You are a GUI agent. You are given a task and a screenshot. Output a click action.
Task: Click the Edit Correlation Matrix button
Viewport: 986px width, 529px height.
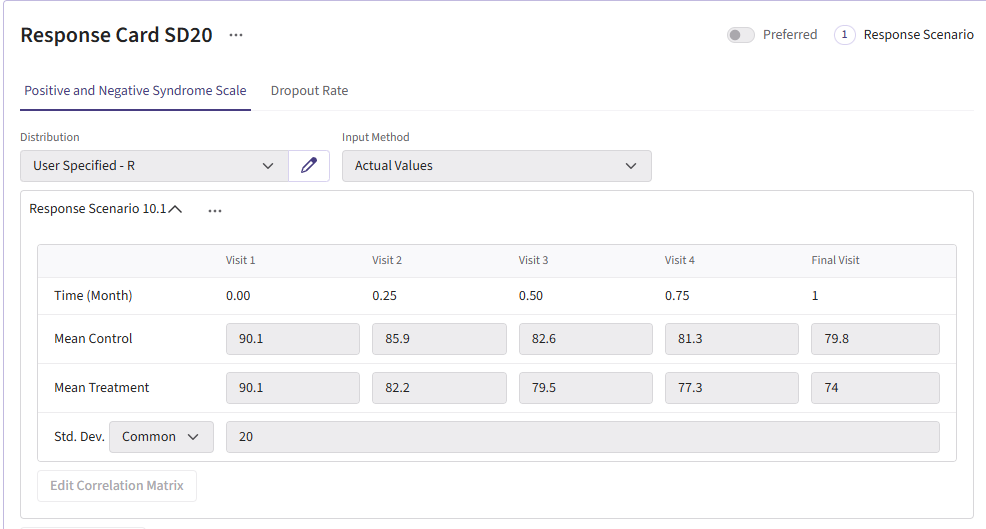click(117, 486)
